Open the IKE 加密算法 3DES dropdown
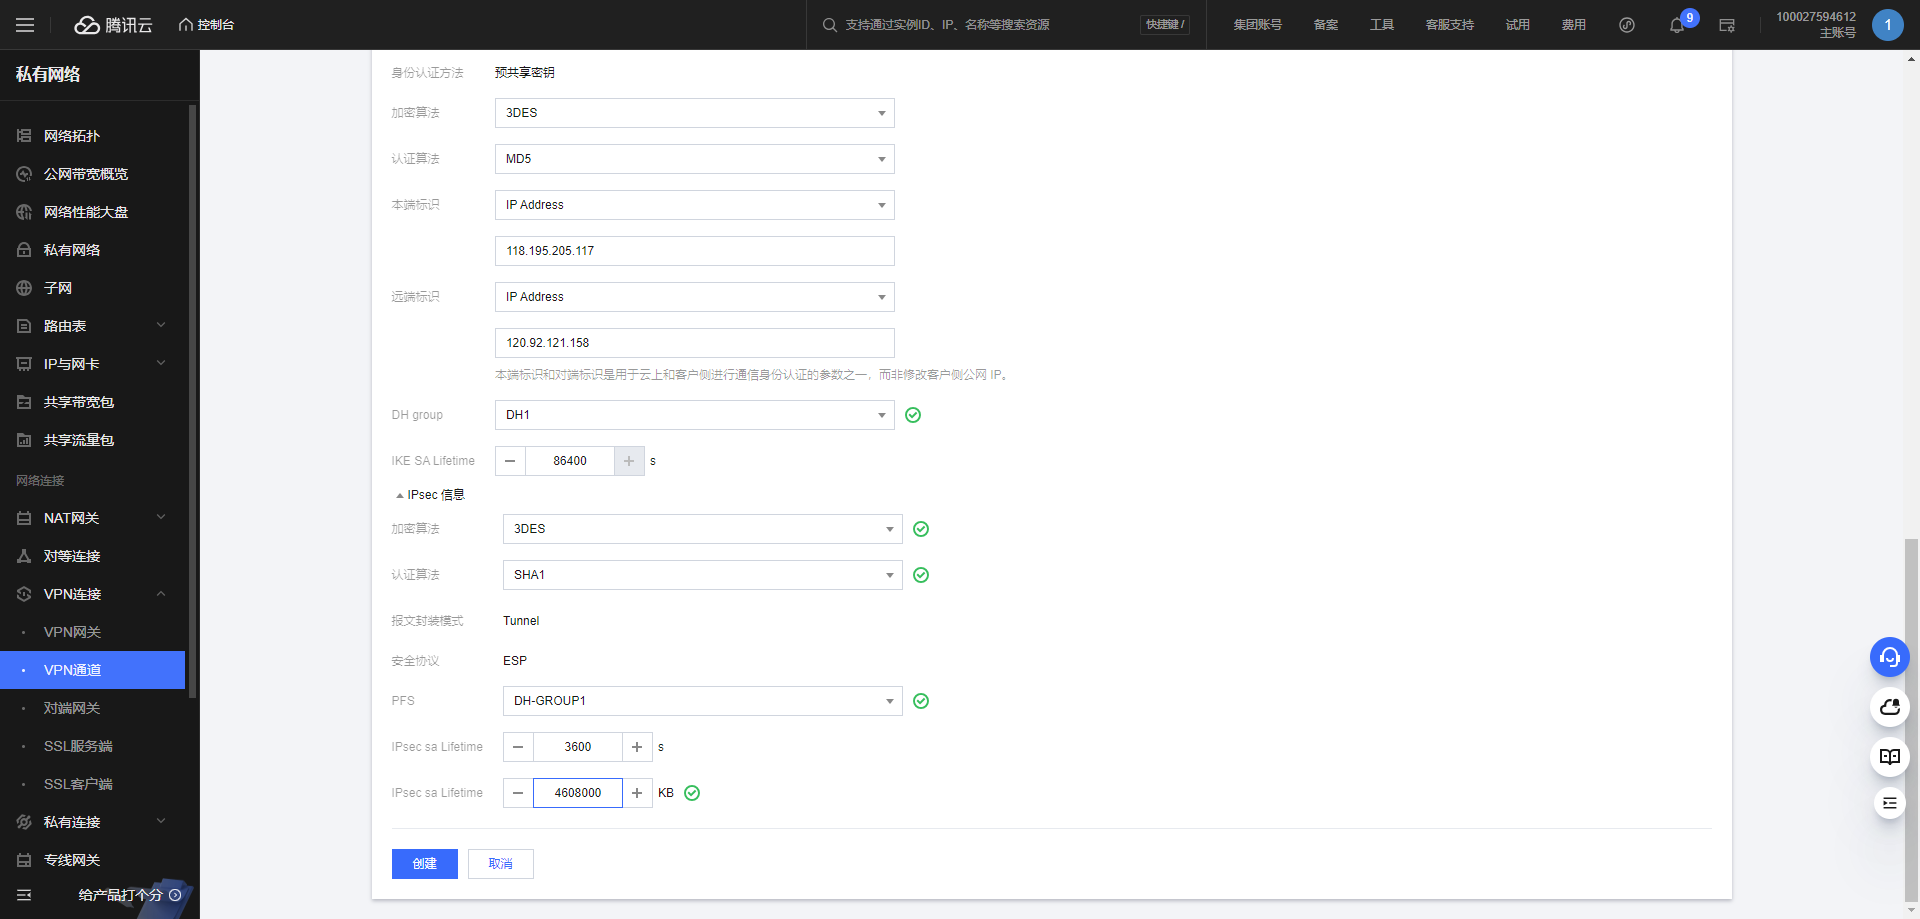 point(694,113)
